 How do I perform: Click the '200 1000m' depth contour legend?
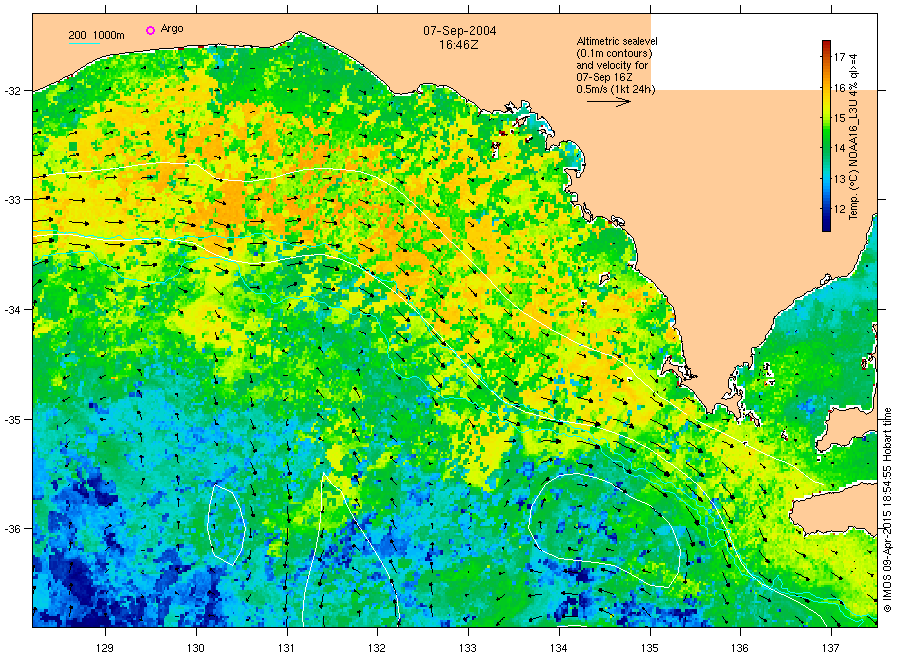96,36
